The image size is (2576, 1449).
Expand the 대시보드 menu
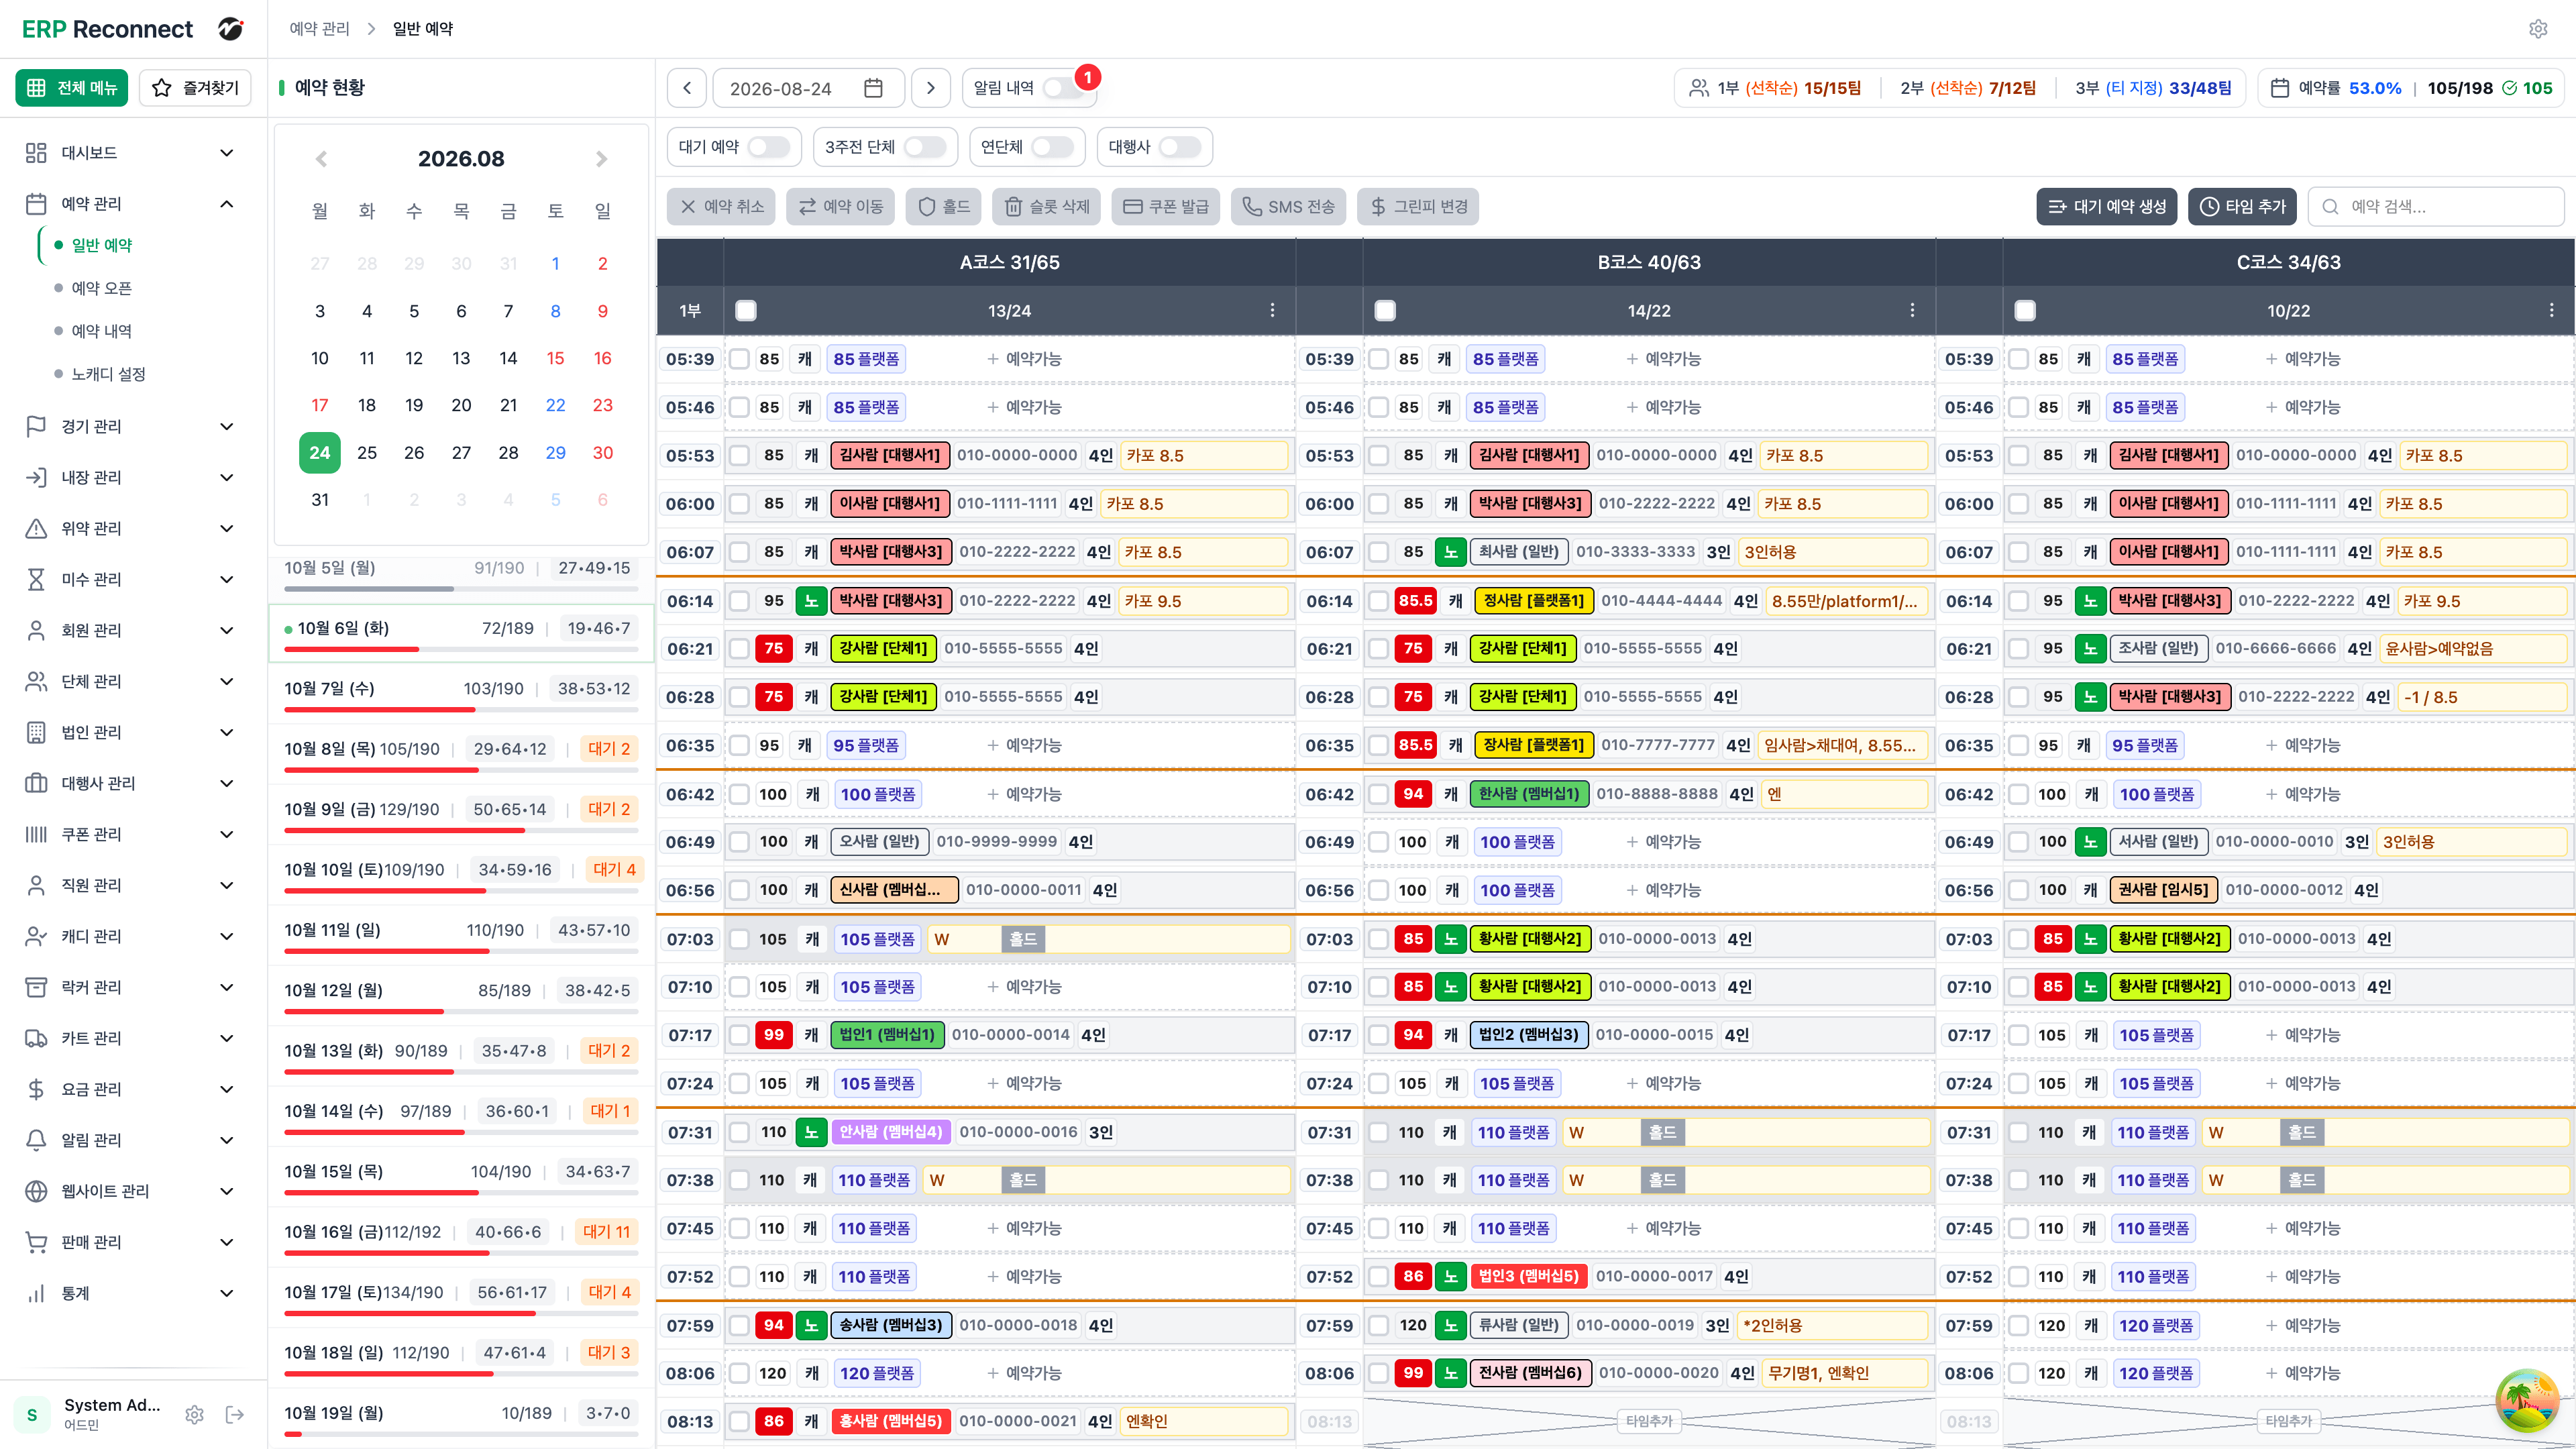click(x=133, y=153)
